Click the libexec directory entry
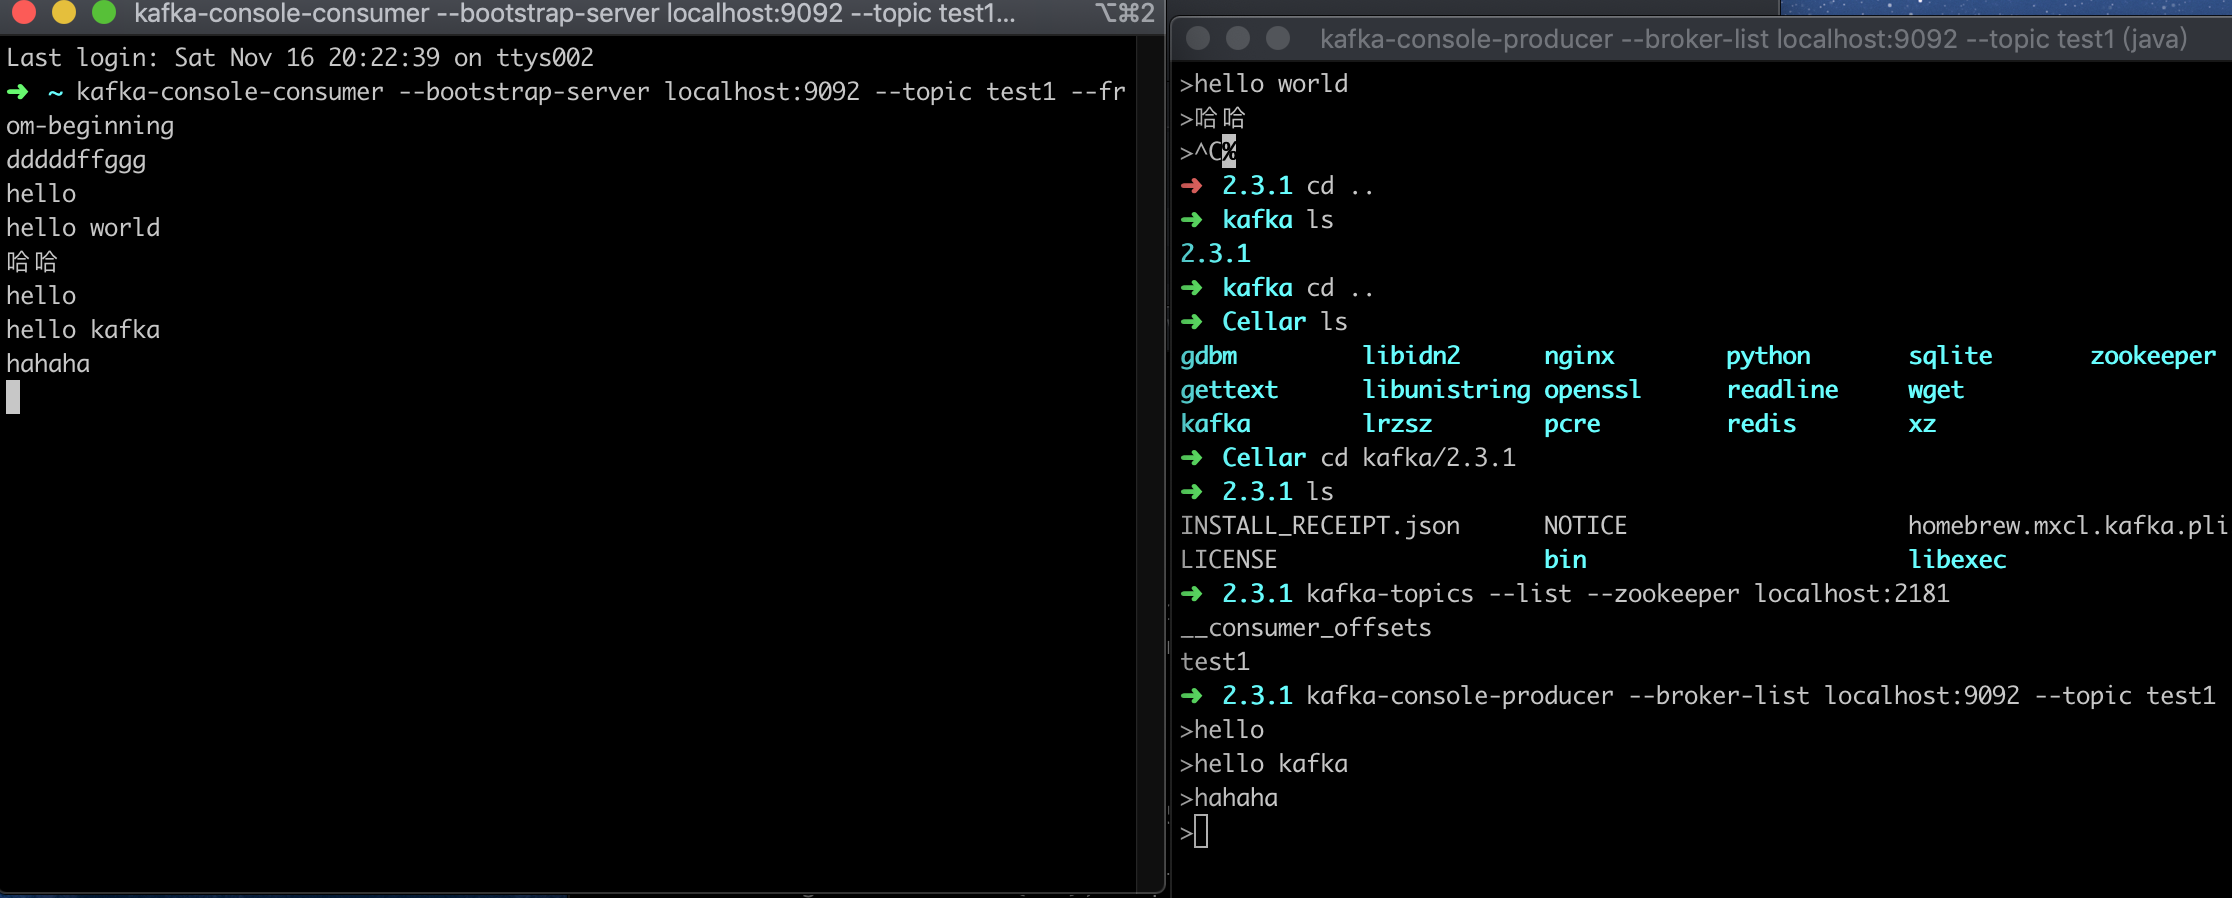Viewport: 2232px width, 898px height. pyautogui.click(x=1956, y=560)
